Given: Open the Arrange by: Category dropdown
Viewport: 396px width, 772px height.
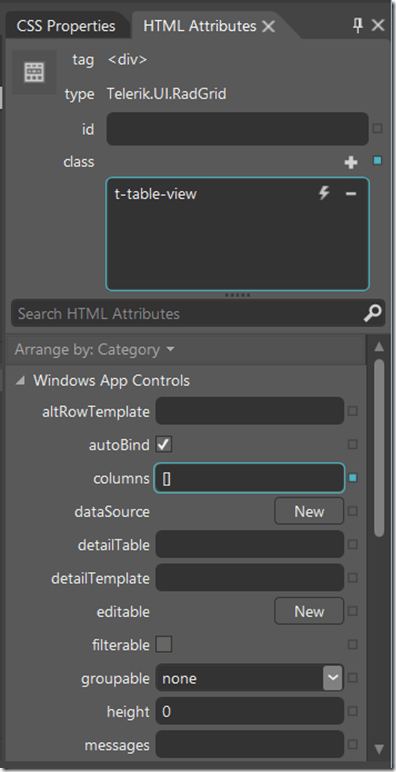Looking at the screenshot, I should click(95, 350).
